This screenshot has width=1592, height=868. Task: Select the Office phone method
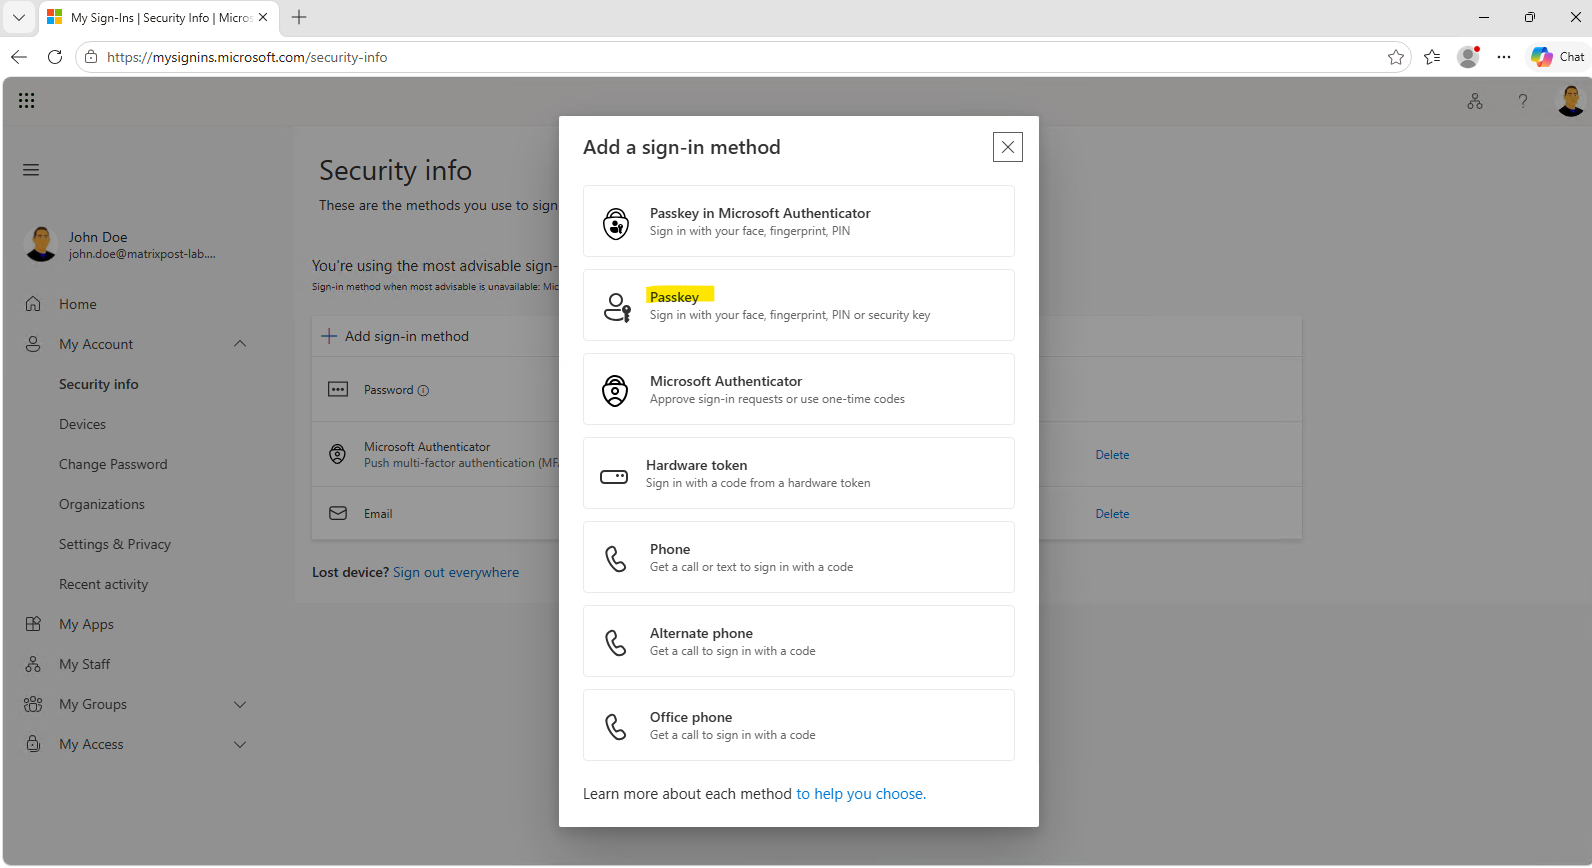tap(798, 725)
